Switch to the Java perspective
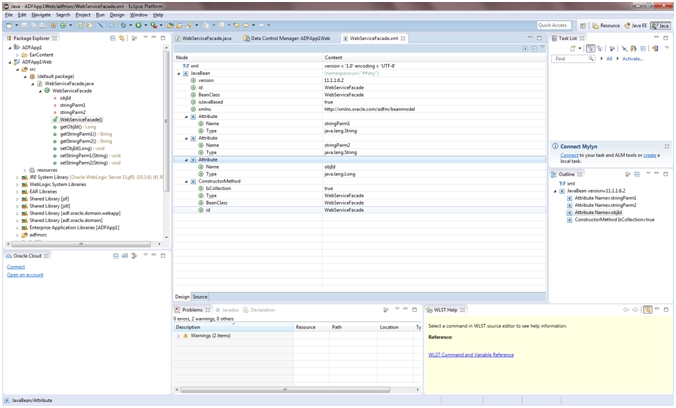 click(660, 25)
